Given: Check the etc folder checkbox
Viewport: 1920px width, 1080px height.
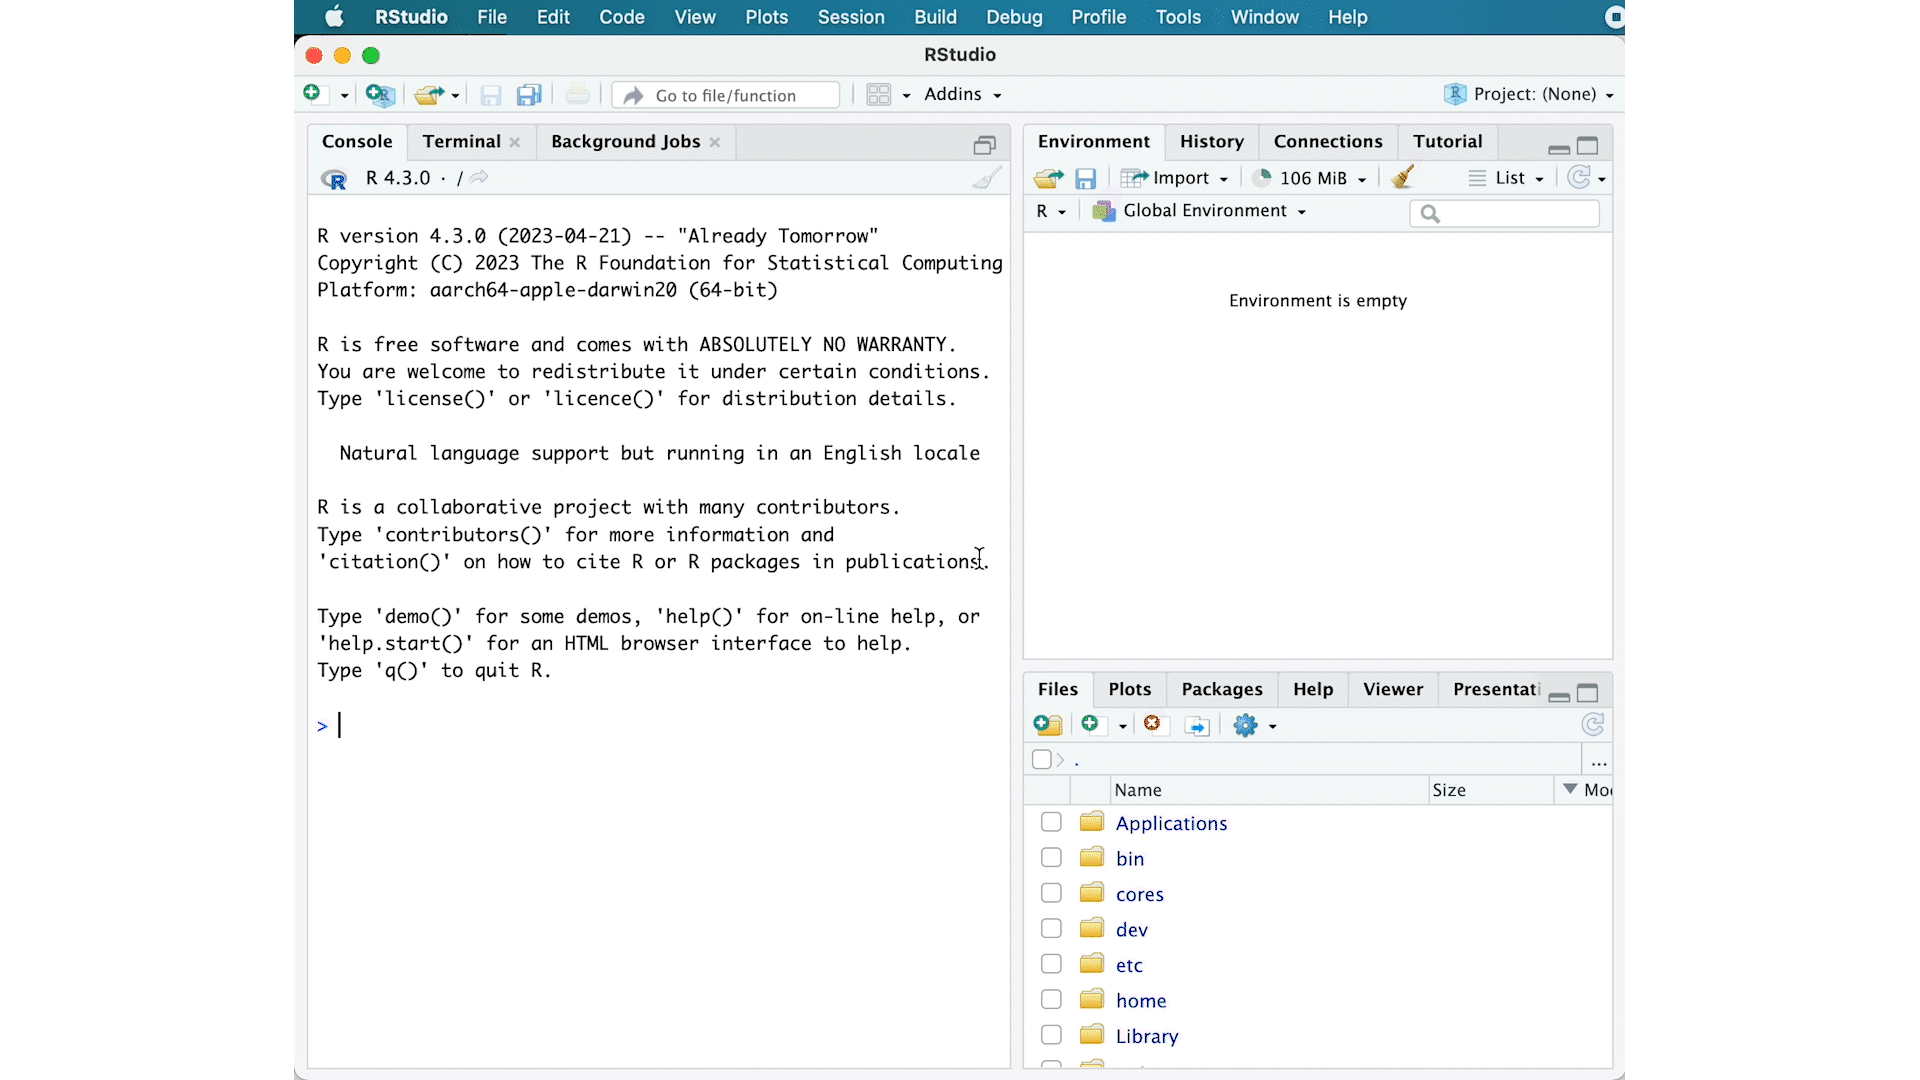Looking at the screenshot, I should click(x=1051, y=964).
